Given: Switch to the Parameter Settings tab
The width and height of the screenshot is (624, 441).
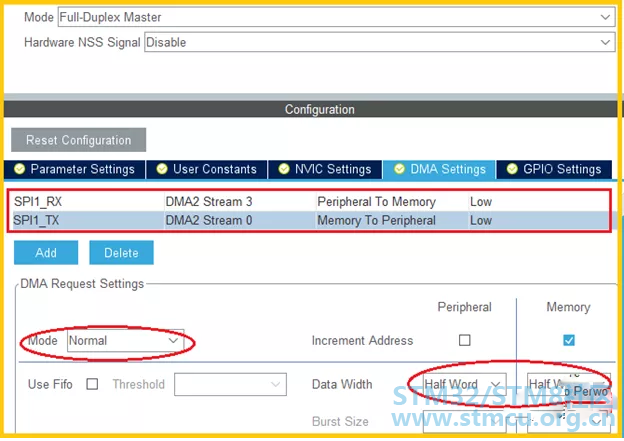Looking at the screenshot, I should (x=75, y=170).
